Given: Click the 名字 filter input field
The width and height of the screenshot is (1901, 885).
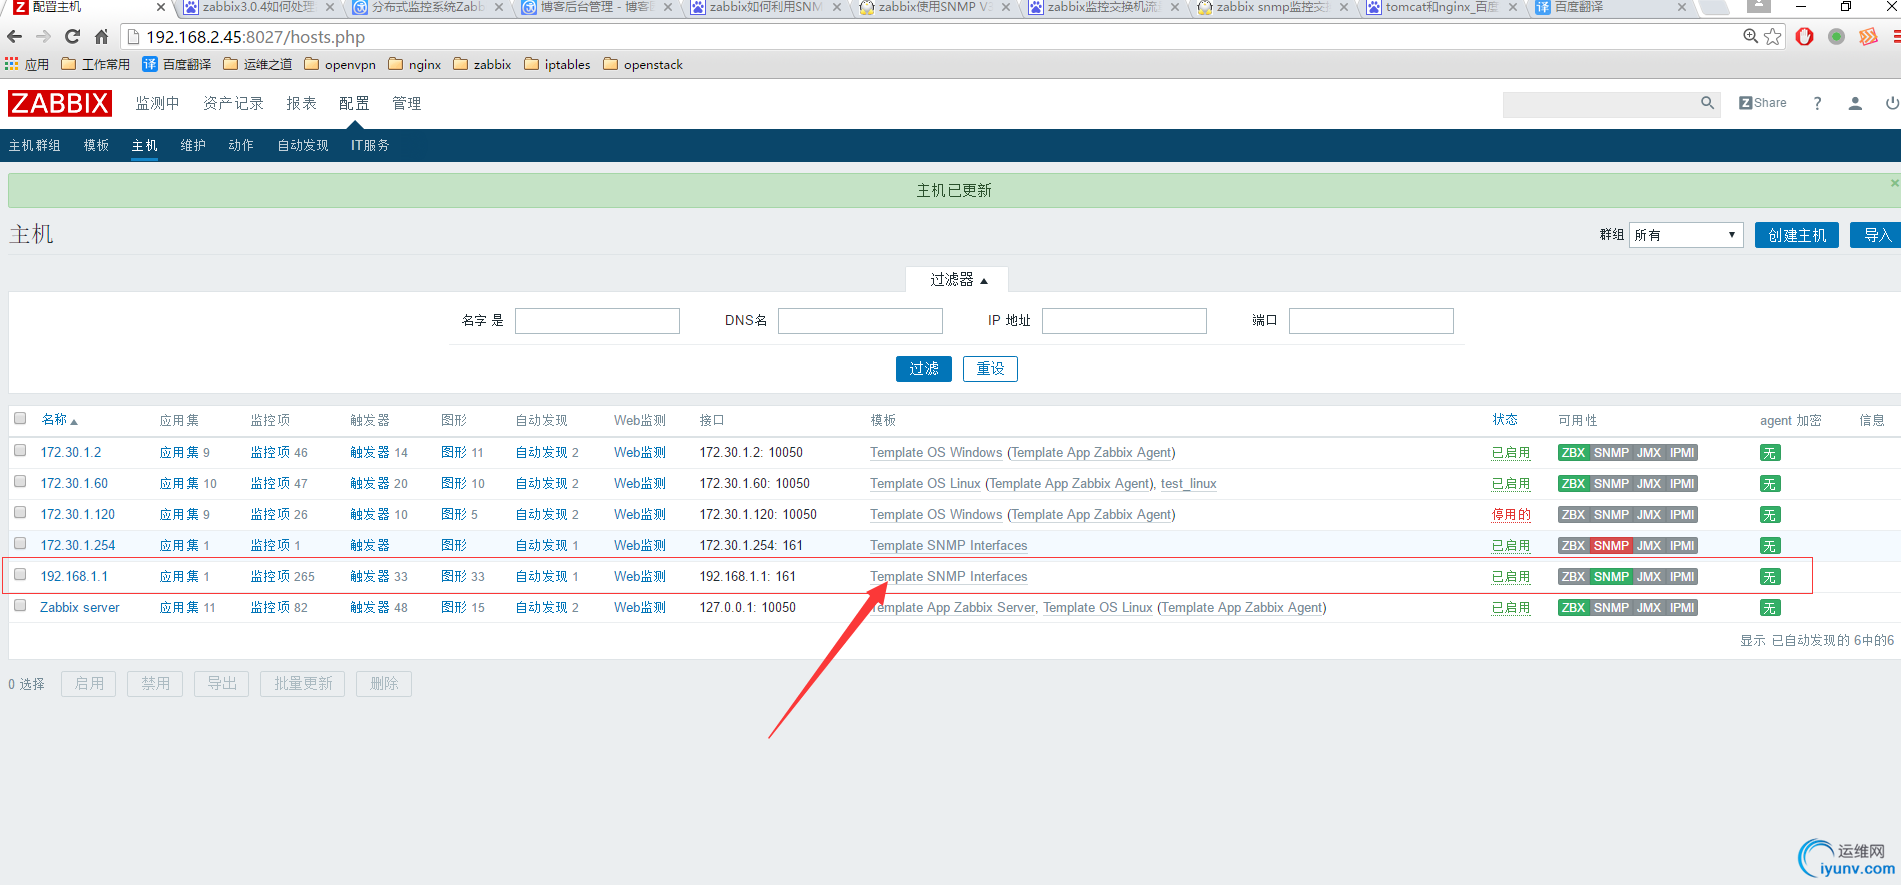Looking at the screenshot, I should coord(597,321).
